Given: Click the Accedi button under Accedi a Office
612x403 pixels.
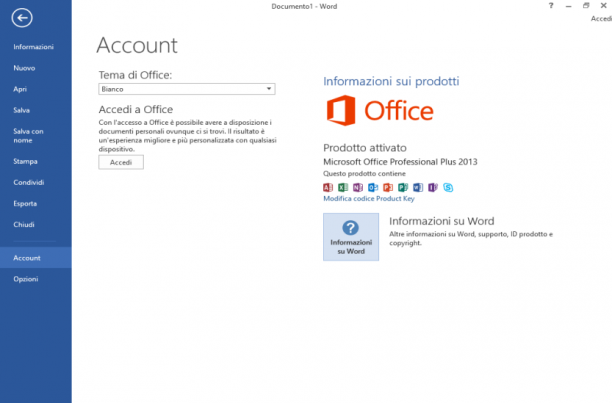Looking at the screenshot, I should tap(121, 162).
